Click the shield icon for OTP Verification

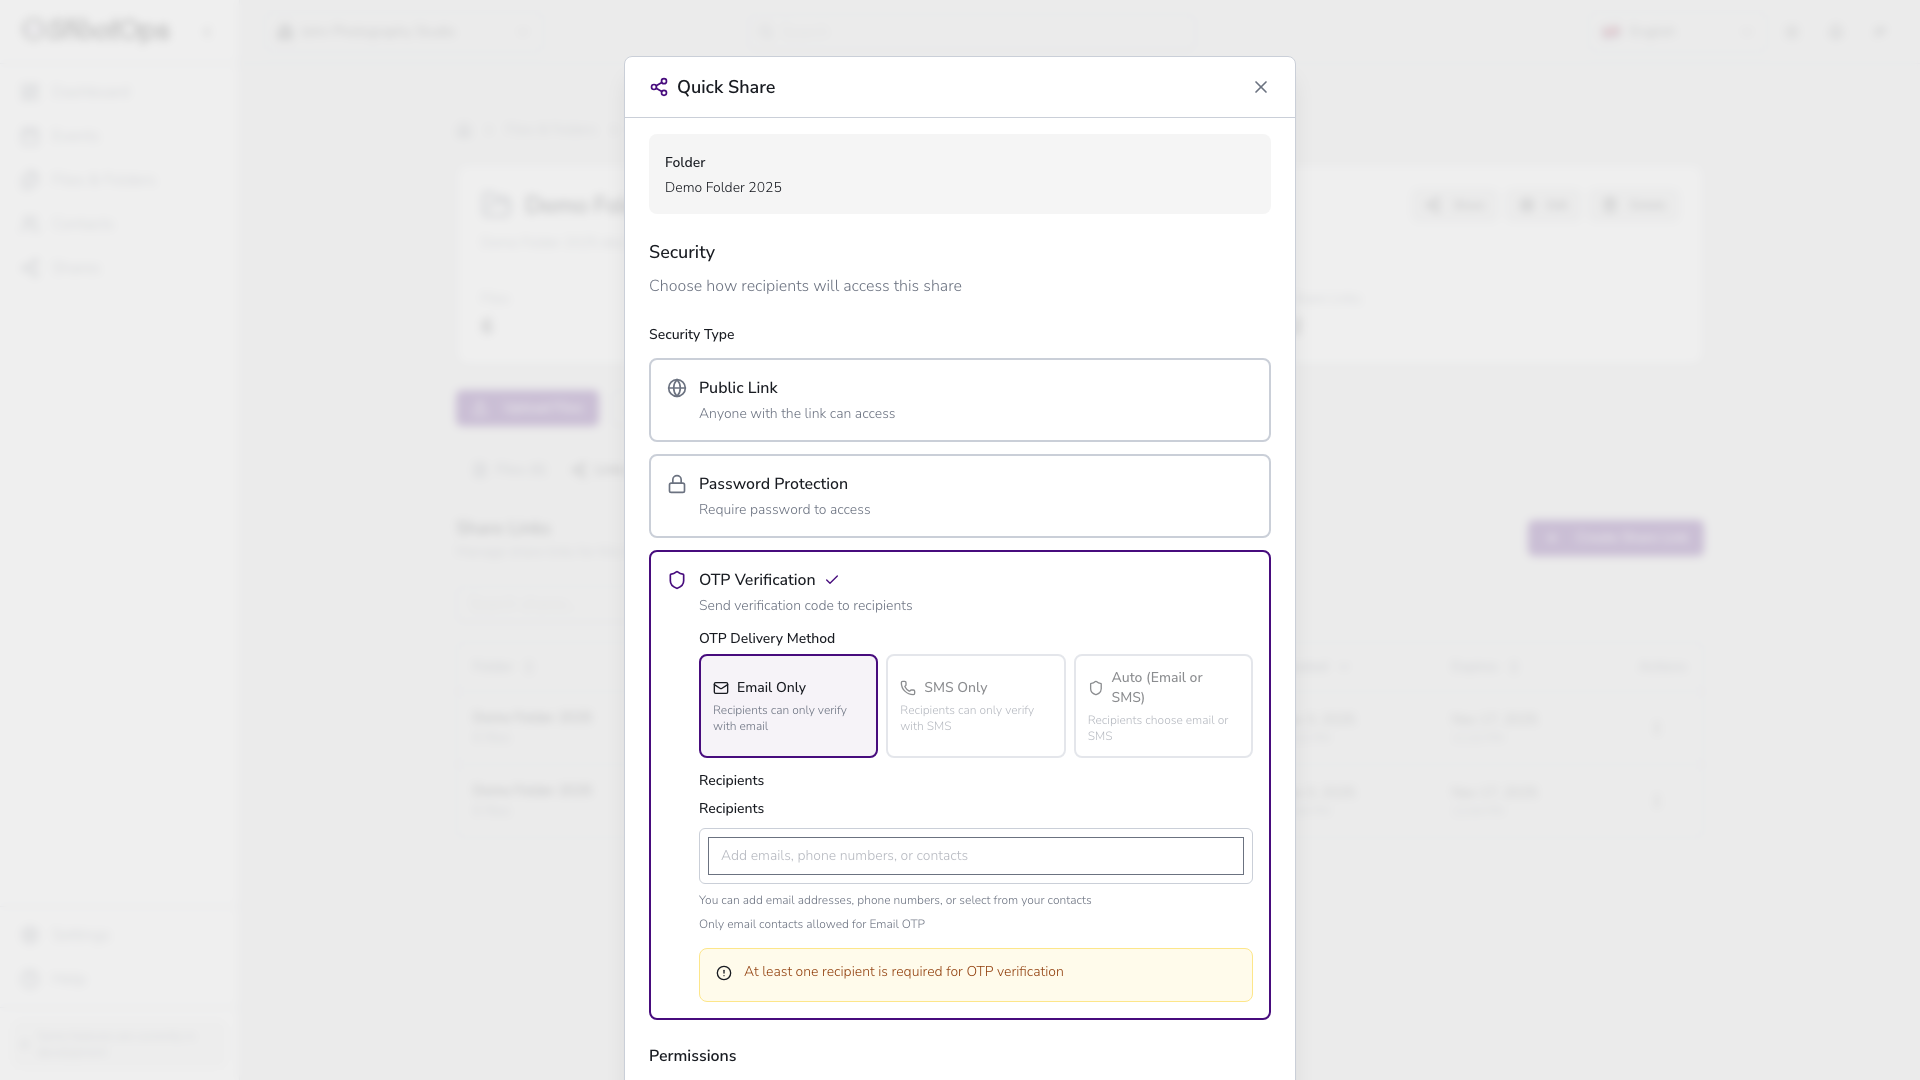677,580
